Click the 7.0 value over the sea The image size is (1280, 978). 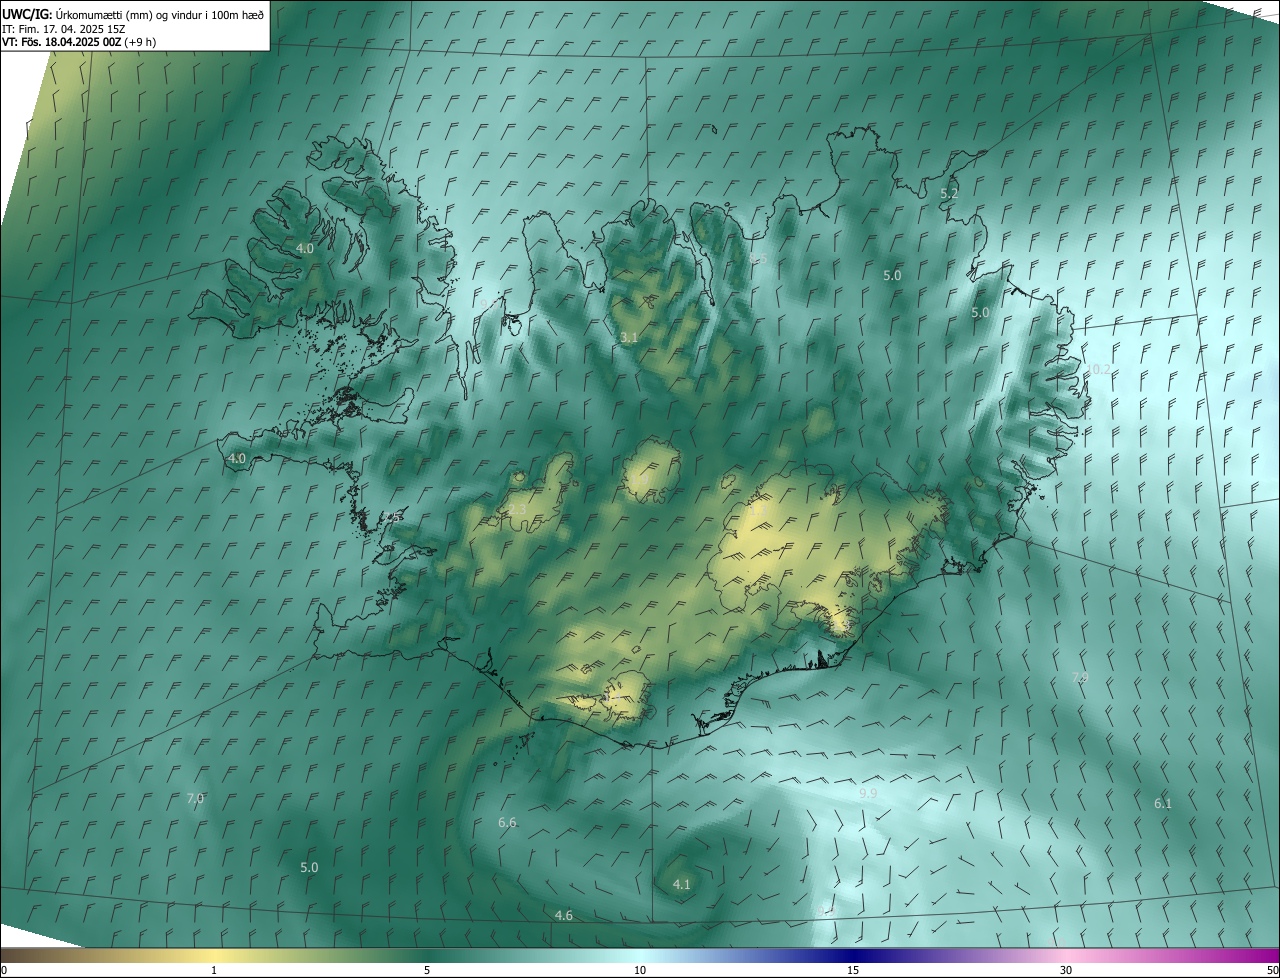pyautogui.click(x=195, y=798)
